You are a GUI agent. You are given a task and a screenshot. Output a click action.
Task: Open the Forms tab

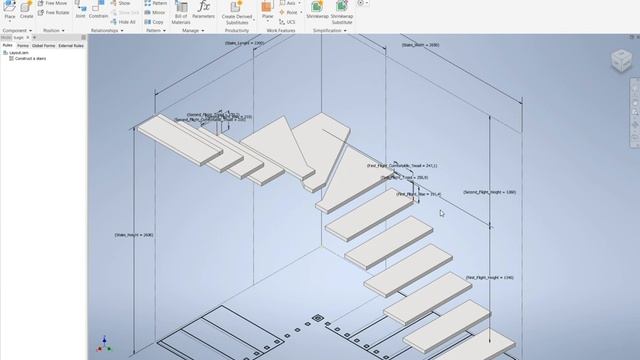(x=23, y=46)
